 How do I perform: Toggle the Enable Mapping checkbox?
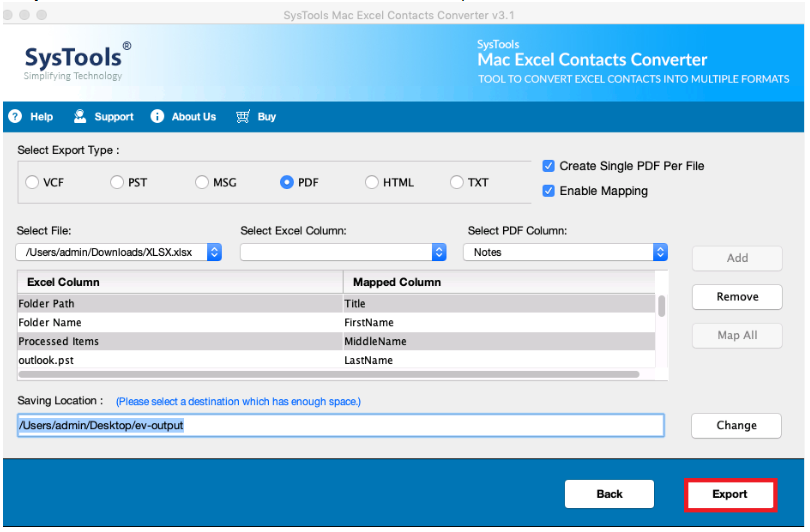[549, 191]
